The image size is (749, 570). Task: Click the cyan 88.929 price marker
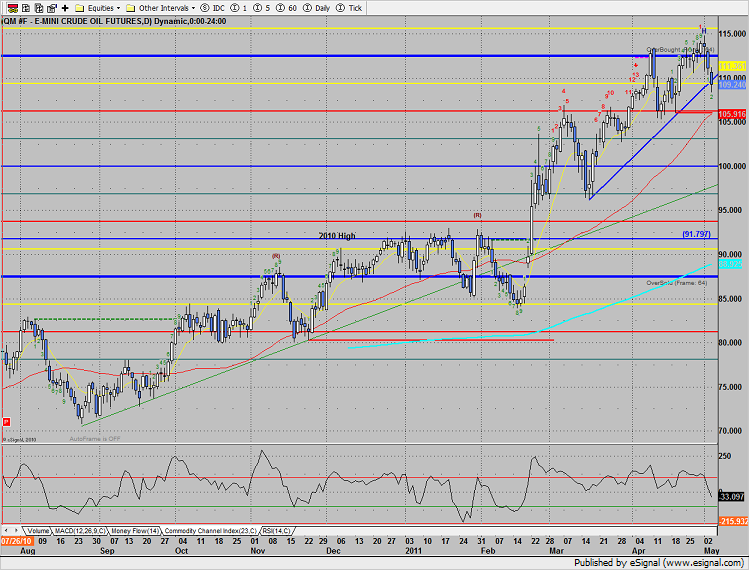[730, 264]
